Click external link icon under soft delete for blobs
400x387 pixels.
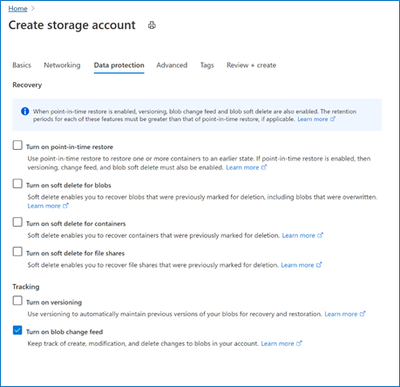(66, 206)
